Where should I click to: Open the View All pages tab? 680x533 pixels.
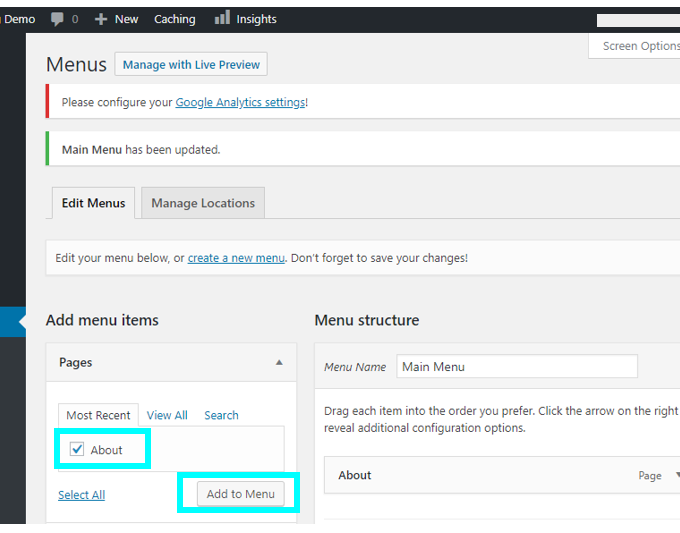[x=167, y=415]
